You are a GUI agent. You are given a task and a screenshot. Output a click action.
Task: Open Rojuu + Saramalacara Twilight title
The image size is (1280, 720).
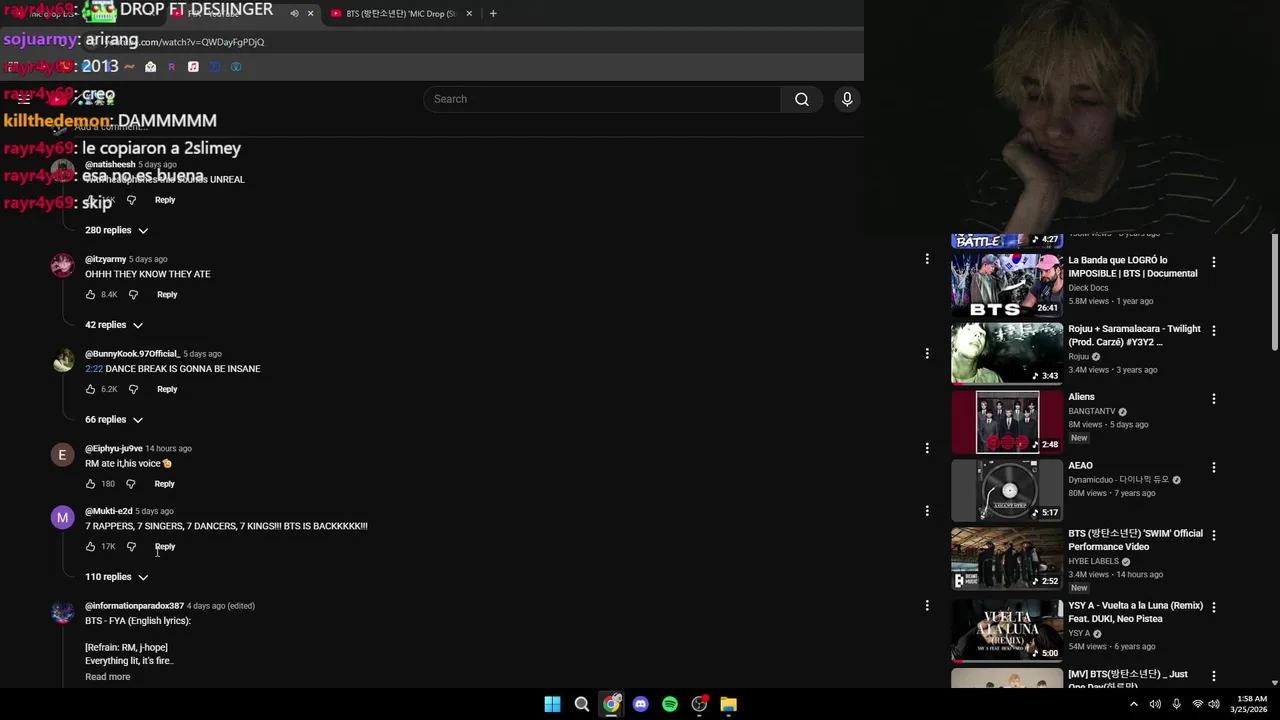pos(1134,336)
